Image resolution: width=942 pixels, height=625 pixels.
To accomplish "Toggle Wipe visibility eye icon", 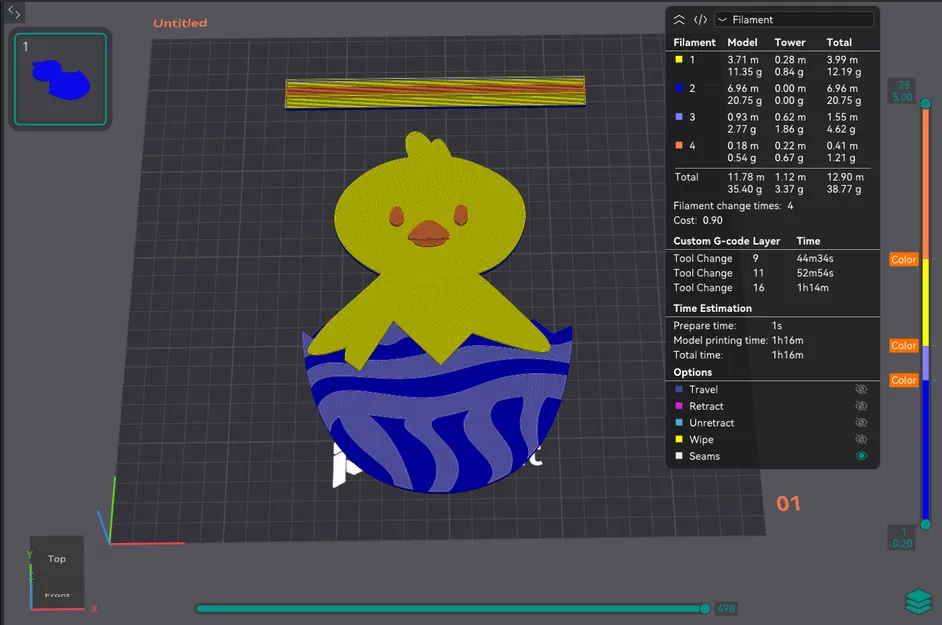I will point(861,439).
